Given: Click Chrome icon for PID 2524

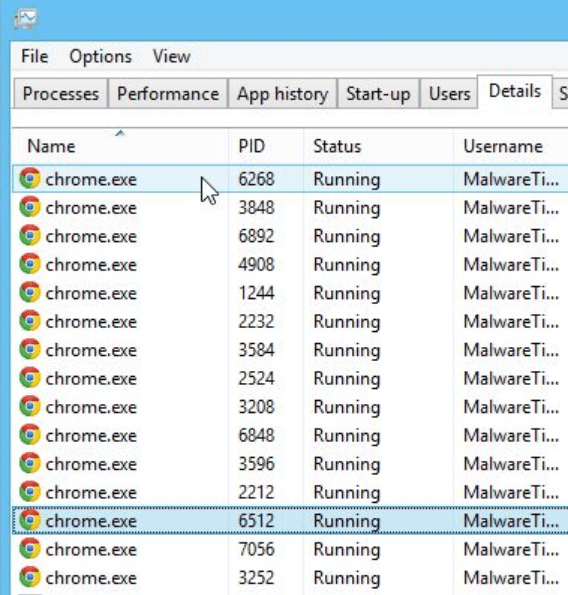Looking at the screenshot, I should click(30, 378).
